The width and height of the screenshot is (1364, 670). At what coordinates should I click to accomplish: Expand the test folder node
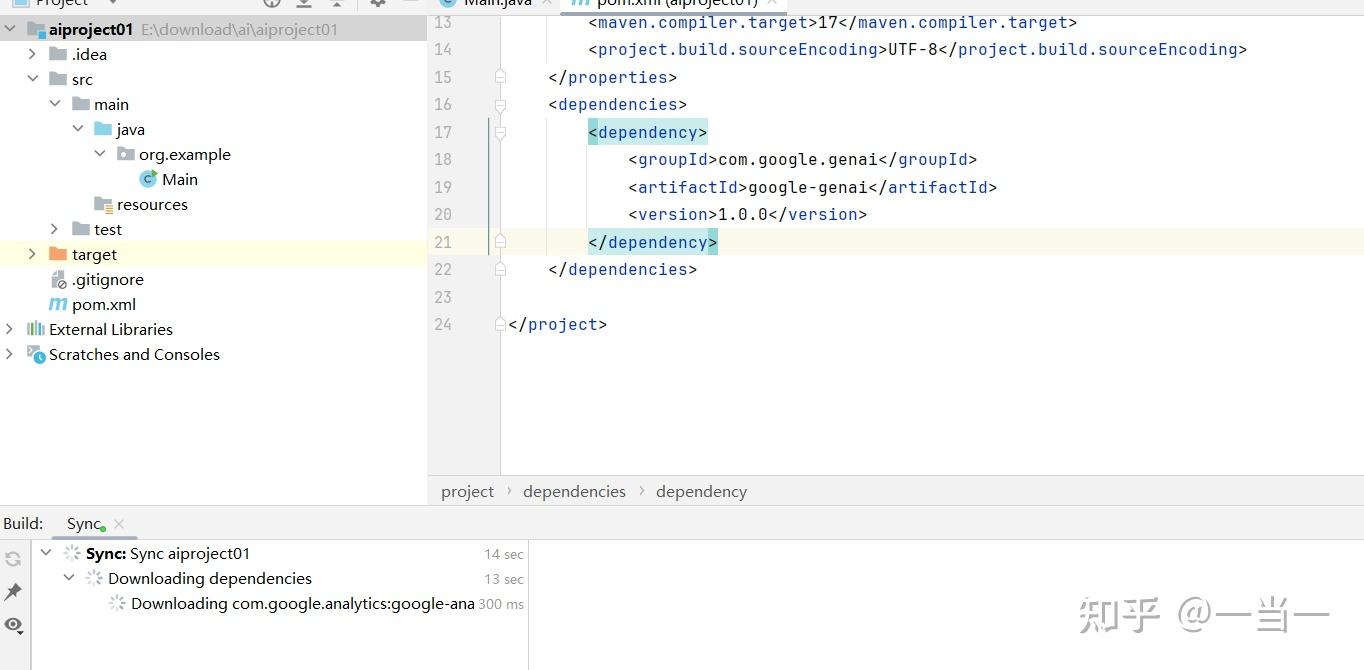(x=55, y=229)
